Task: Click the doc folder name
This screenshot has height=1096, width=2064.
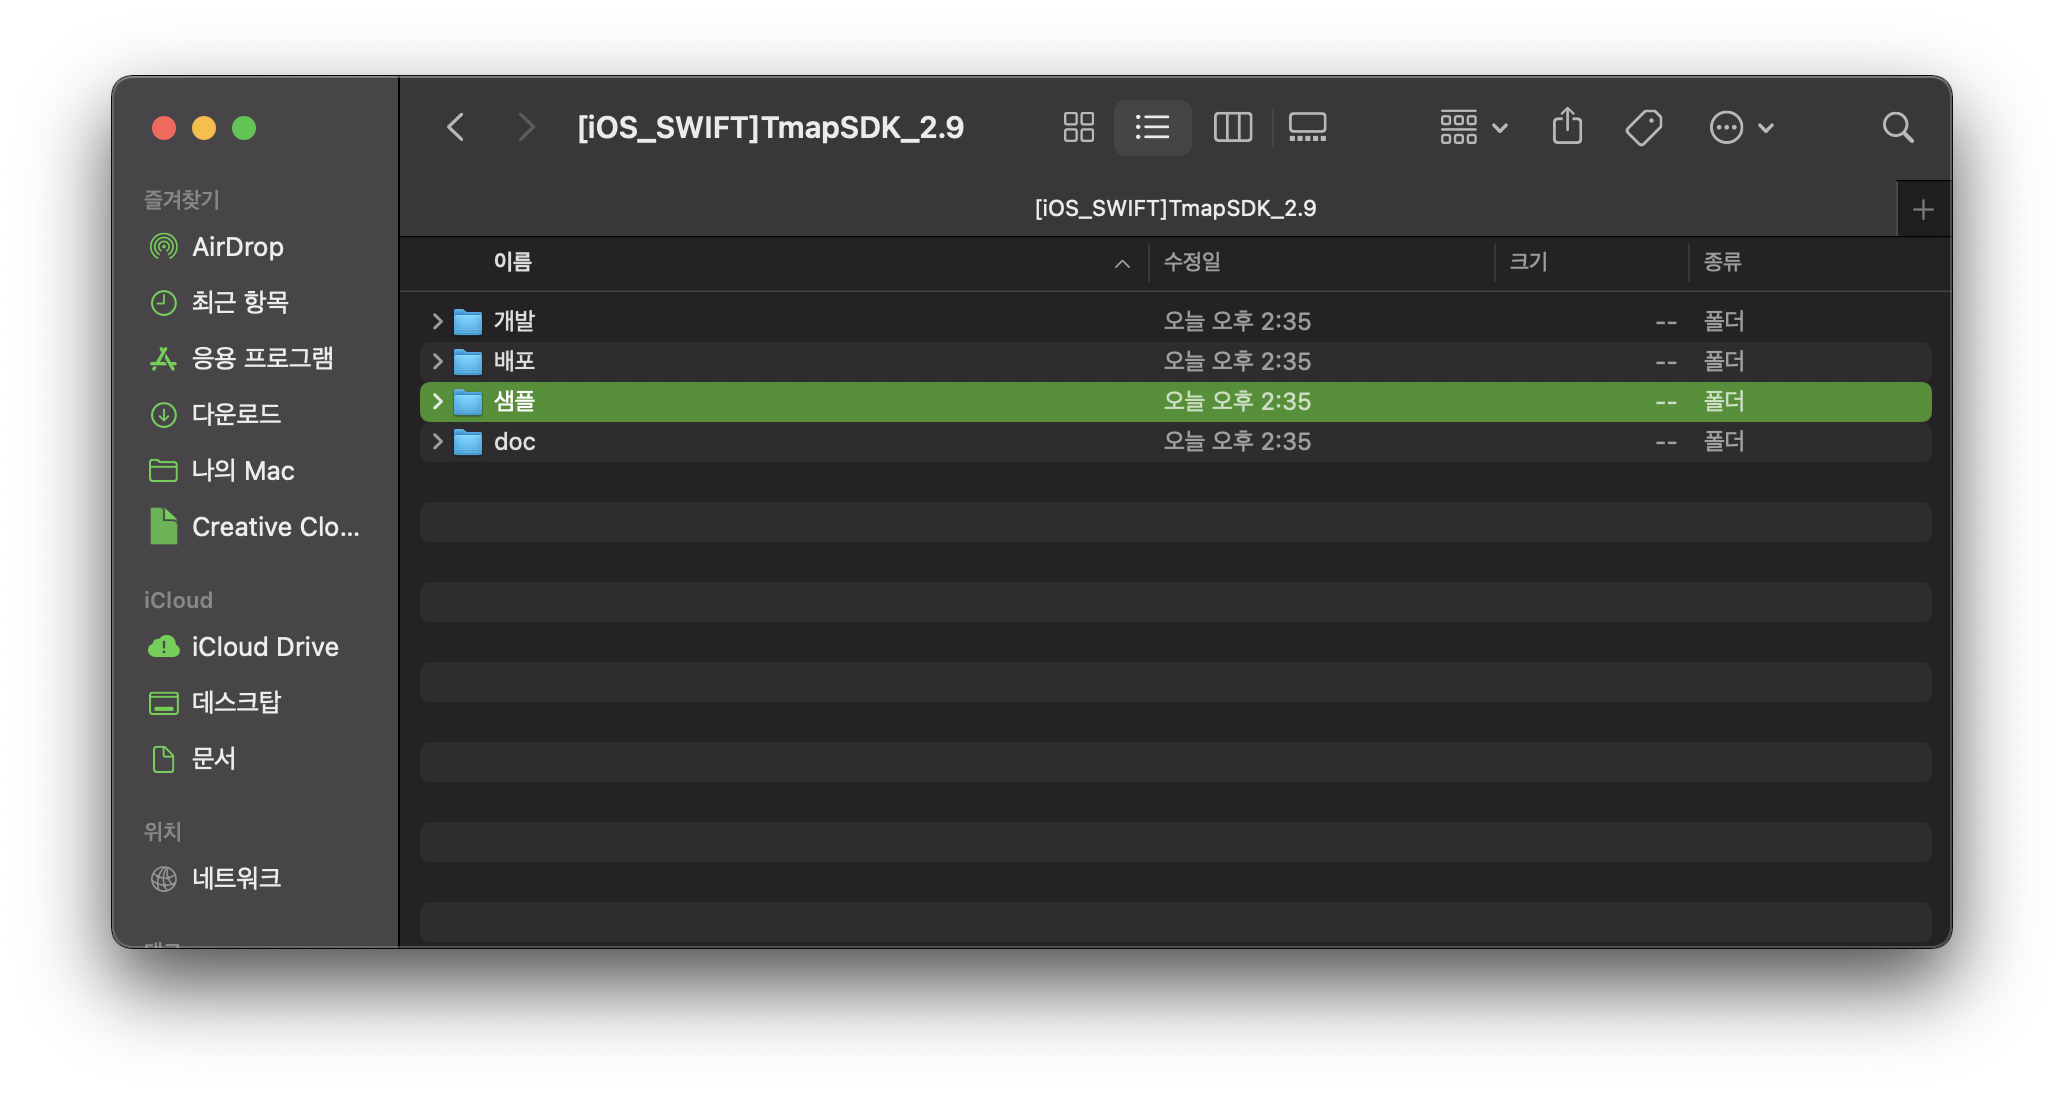Action: click(x=514, y=441)
